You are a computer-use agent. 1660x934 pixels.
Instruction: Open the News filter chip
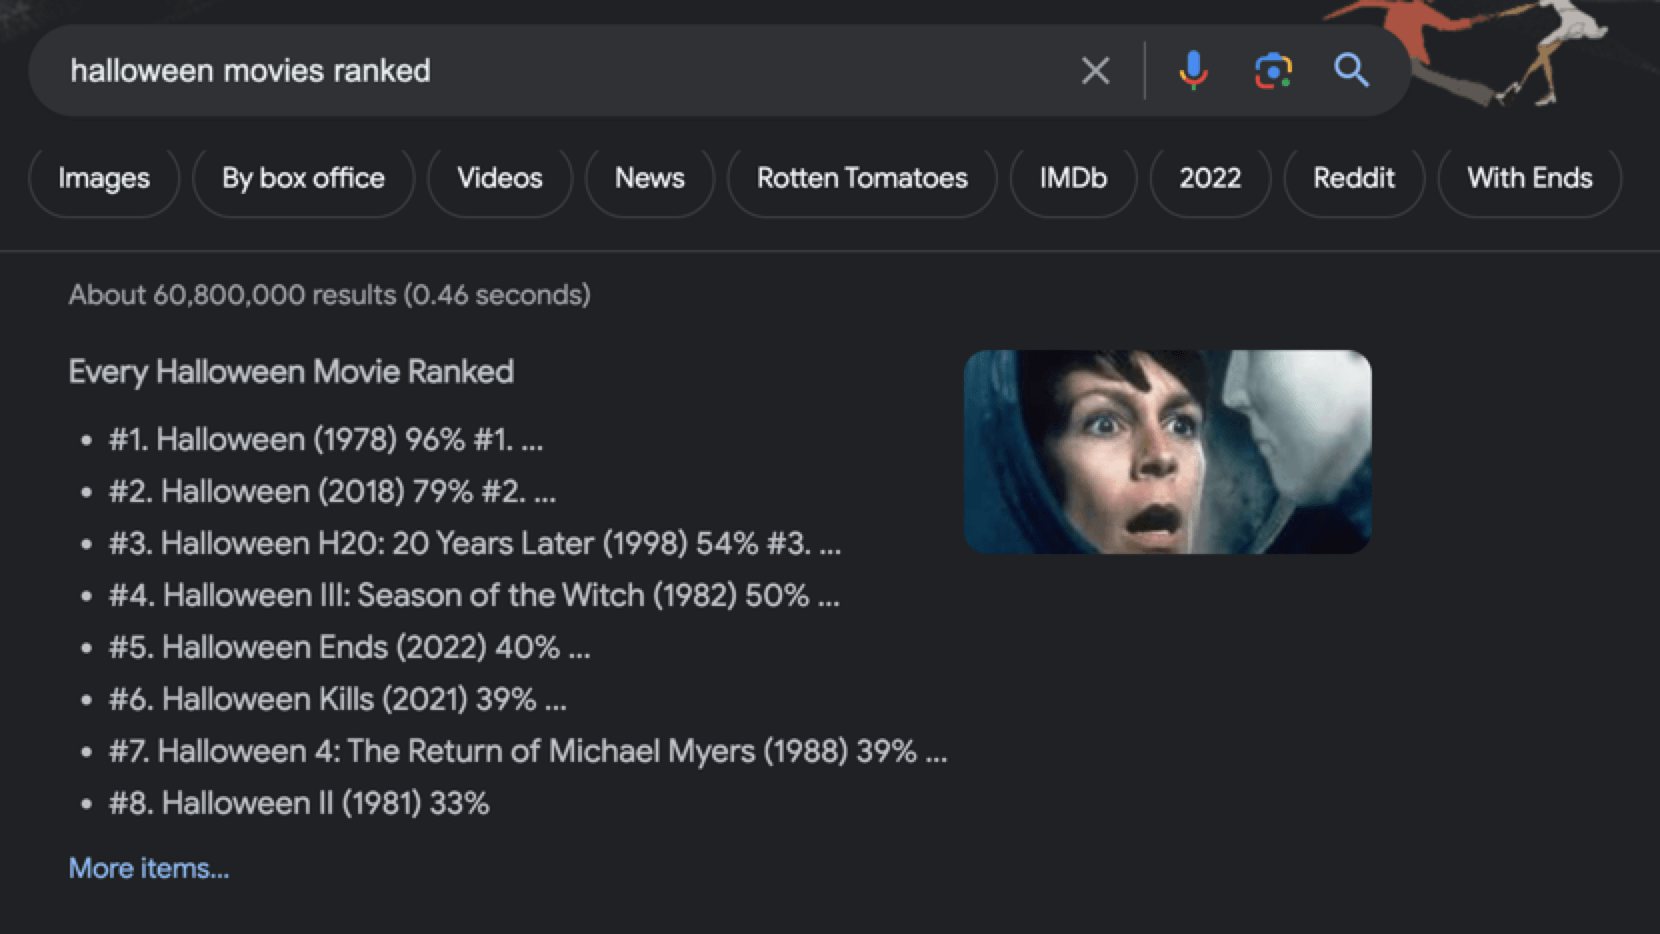tap(650, 178)
